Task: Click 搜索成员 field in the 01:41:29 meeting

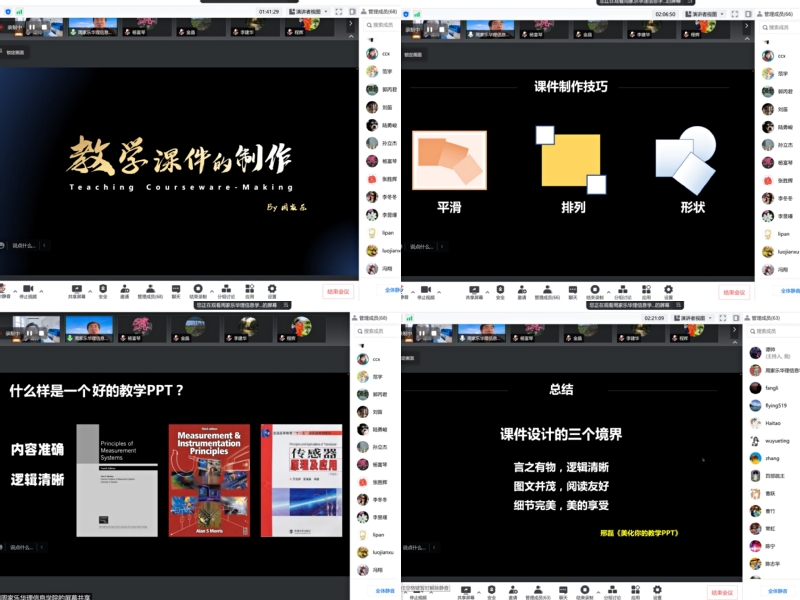Action: point(380,24)
